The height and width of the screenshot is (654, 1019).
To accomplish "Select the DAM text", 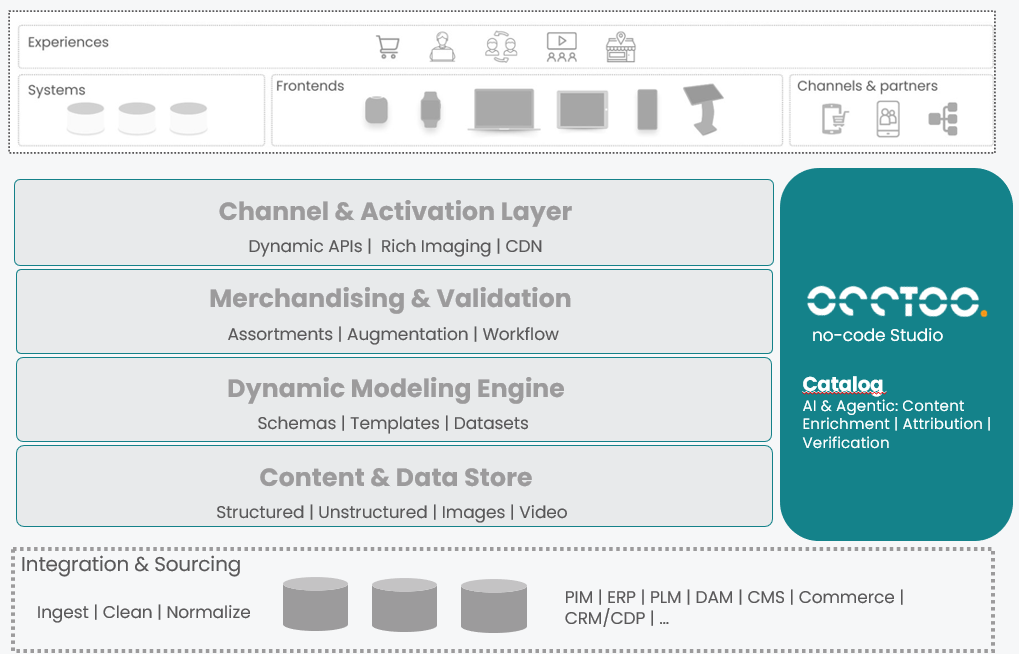I will tap(714, 597).
